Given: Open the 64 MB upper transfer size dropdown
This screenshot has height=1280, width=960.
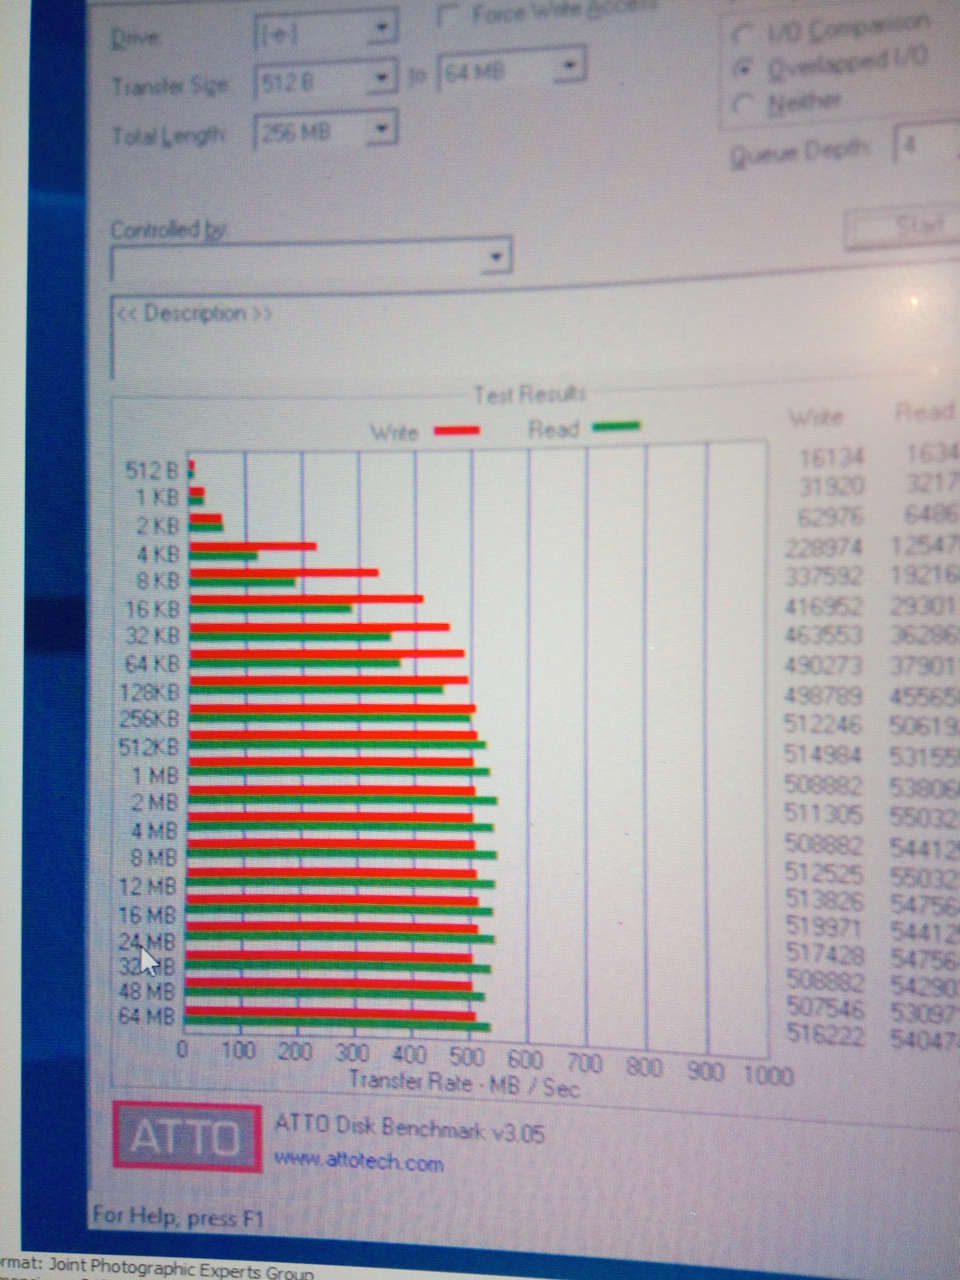Looking at the screenshot, I should pyautogui.click(x=568, y=68).
